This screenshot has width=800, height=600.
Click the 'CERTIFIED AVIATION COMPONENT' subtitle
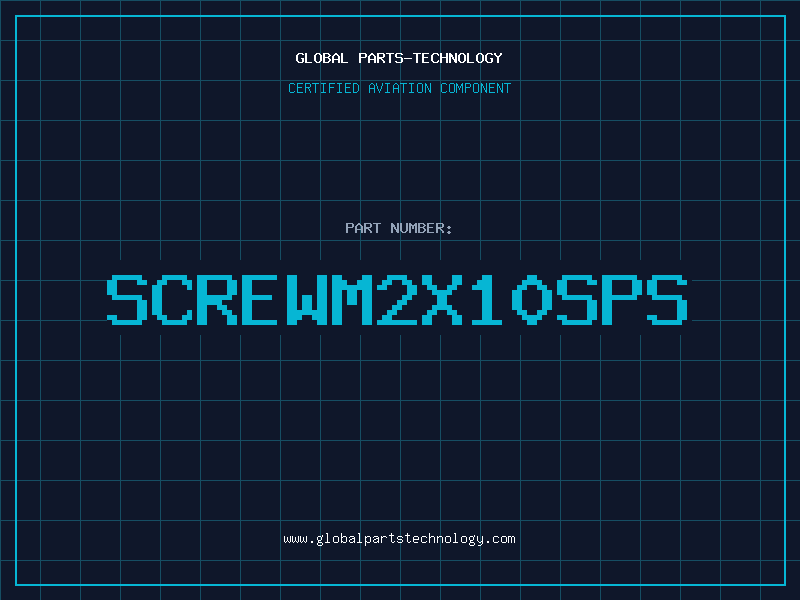pyautogui.click(x=399, y=88)
